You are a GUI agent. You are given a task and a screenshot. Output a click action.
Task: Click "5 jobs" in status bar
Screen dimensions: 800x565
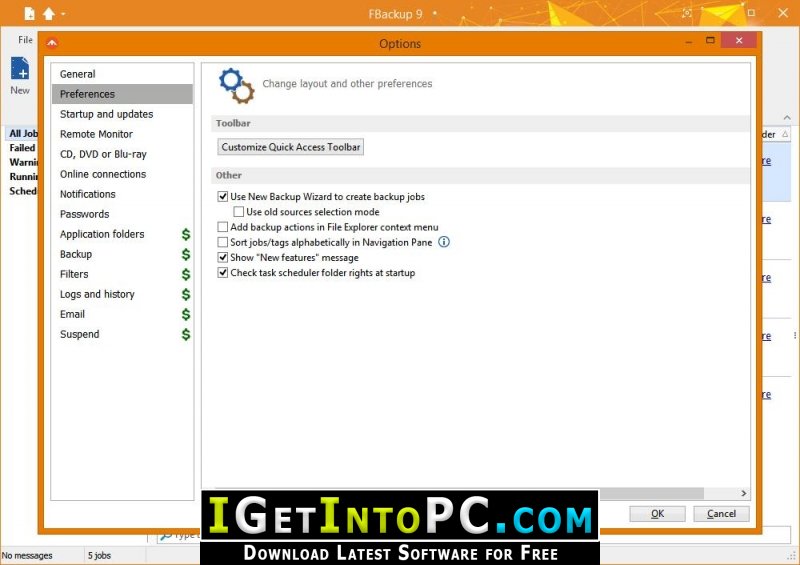tap(99, 555)
